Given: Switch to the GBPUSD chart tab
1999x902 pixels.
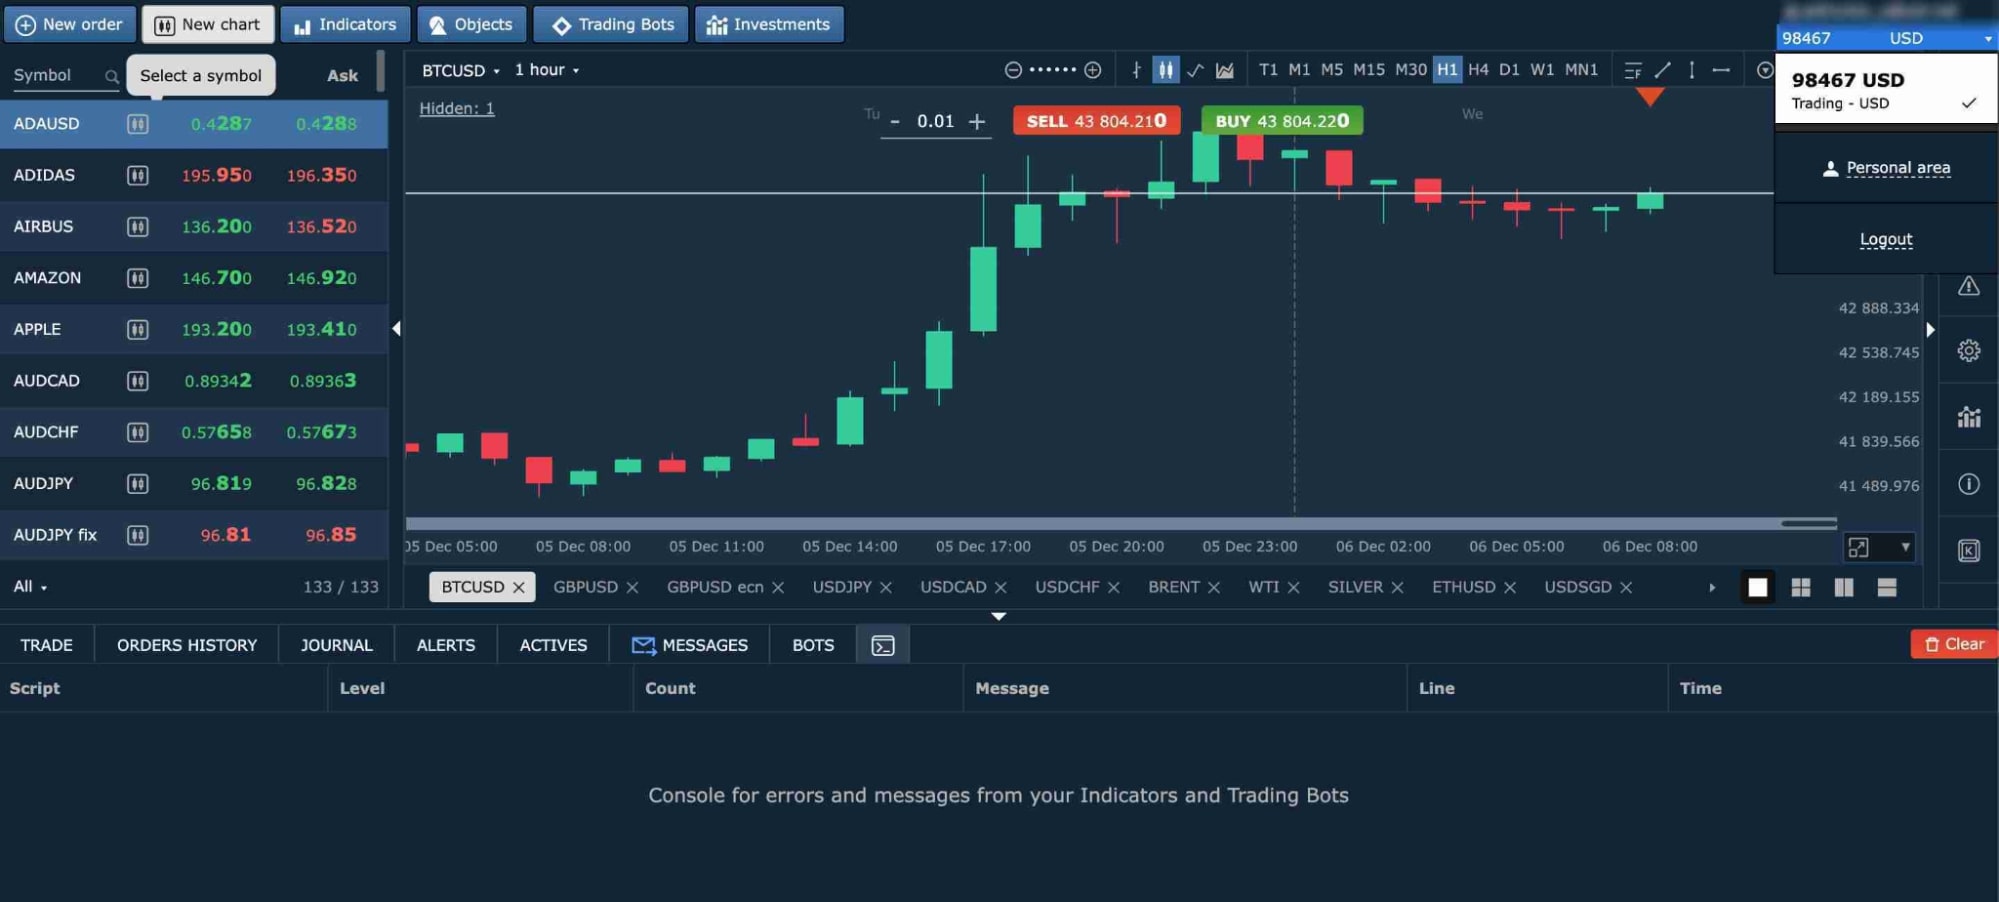Looking at the screenshot, I should tap(585, 587).
